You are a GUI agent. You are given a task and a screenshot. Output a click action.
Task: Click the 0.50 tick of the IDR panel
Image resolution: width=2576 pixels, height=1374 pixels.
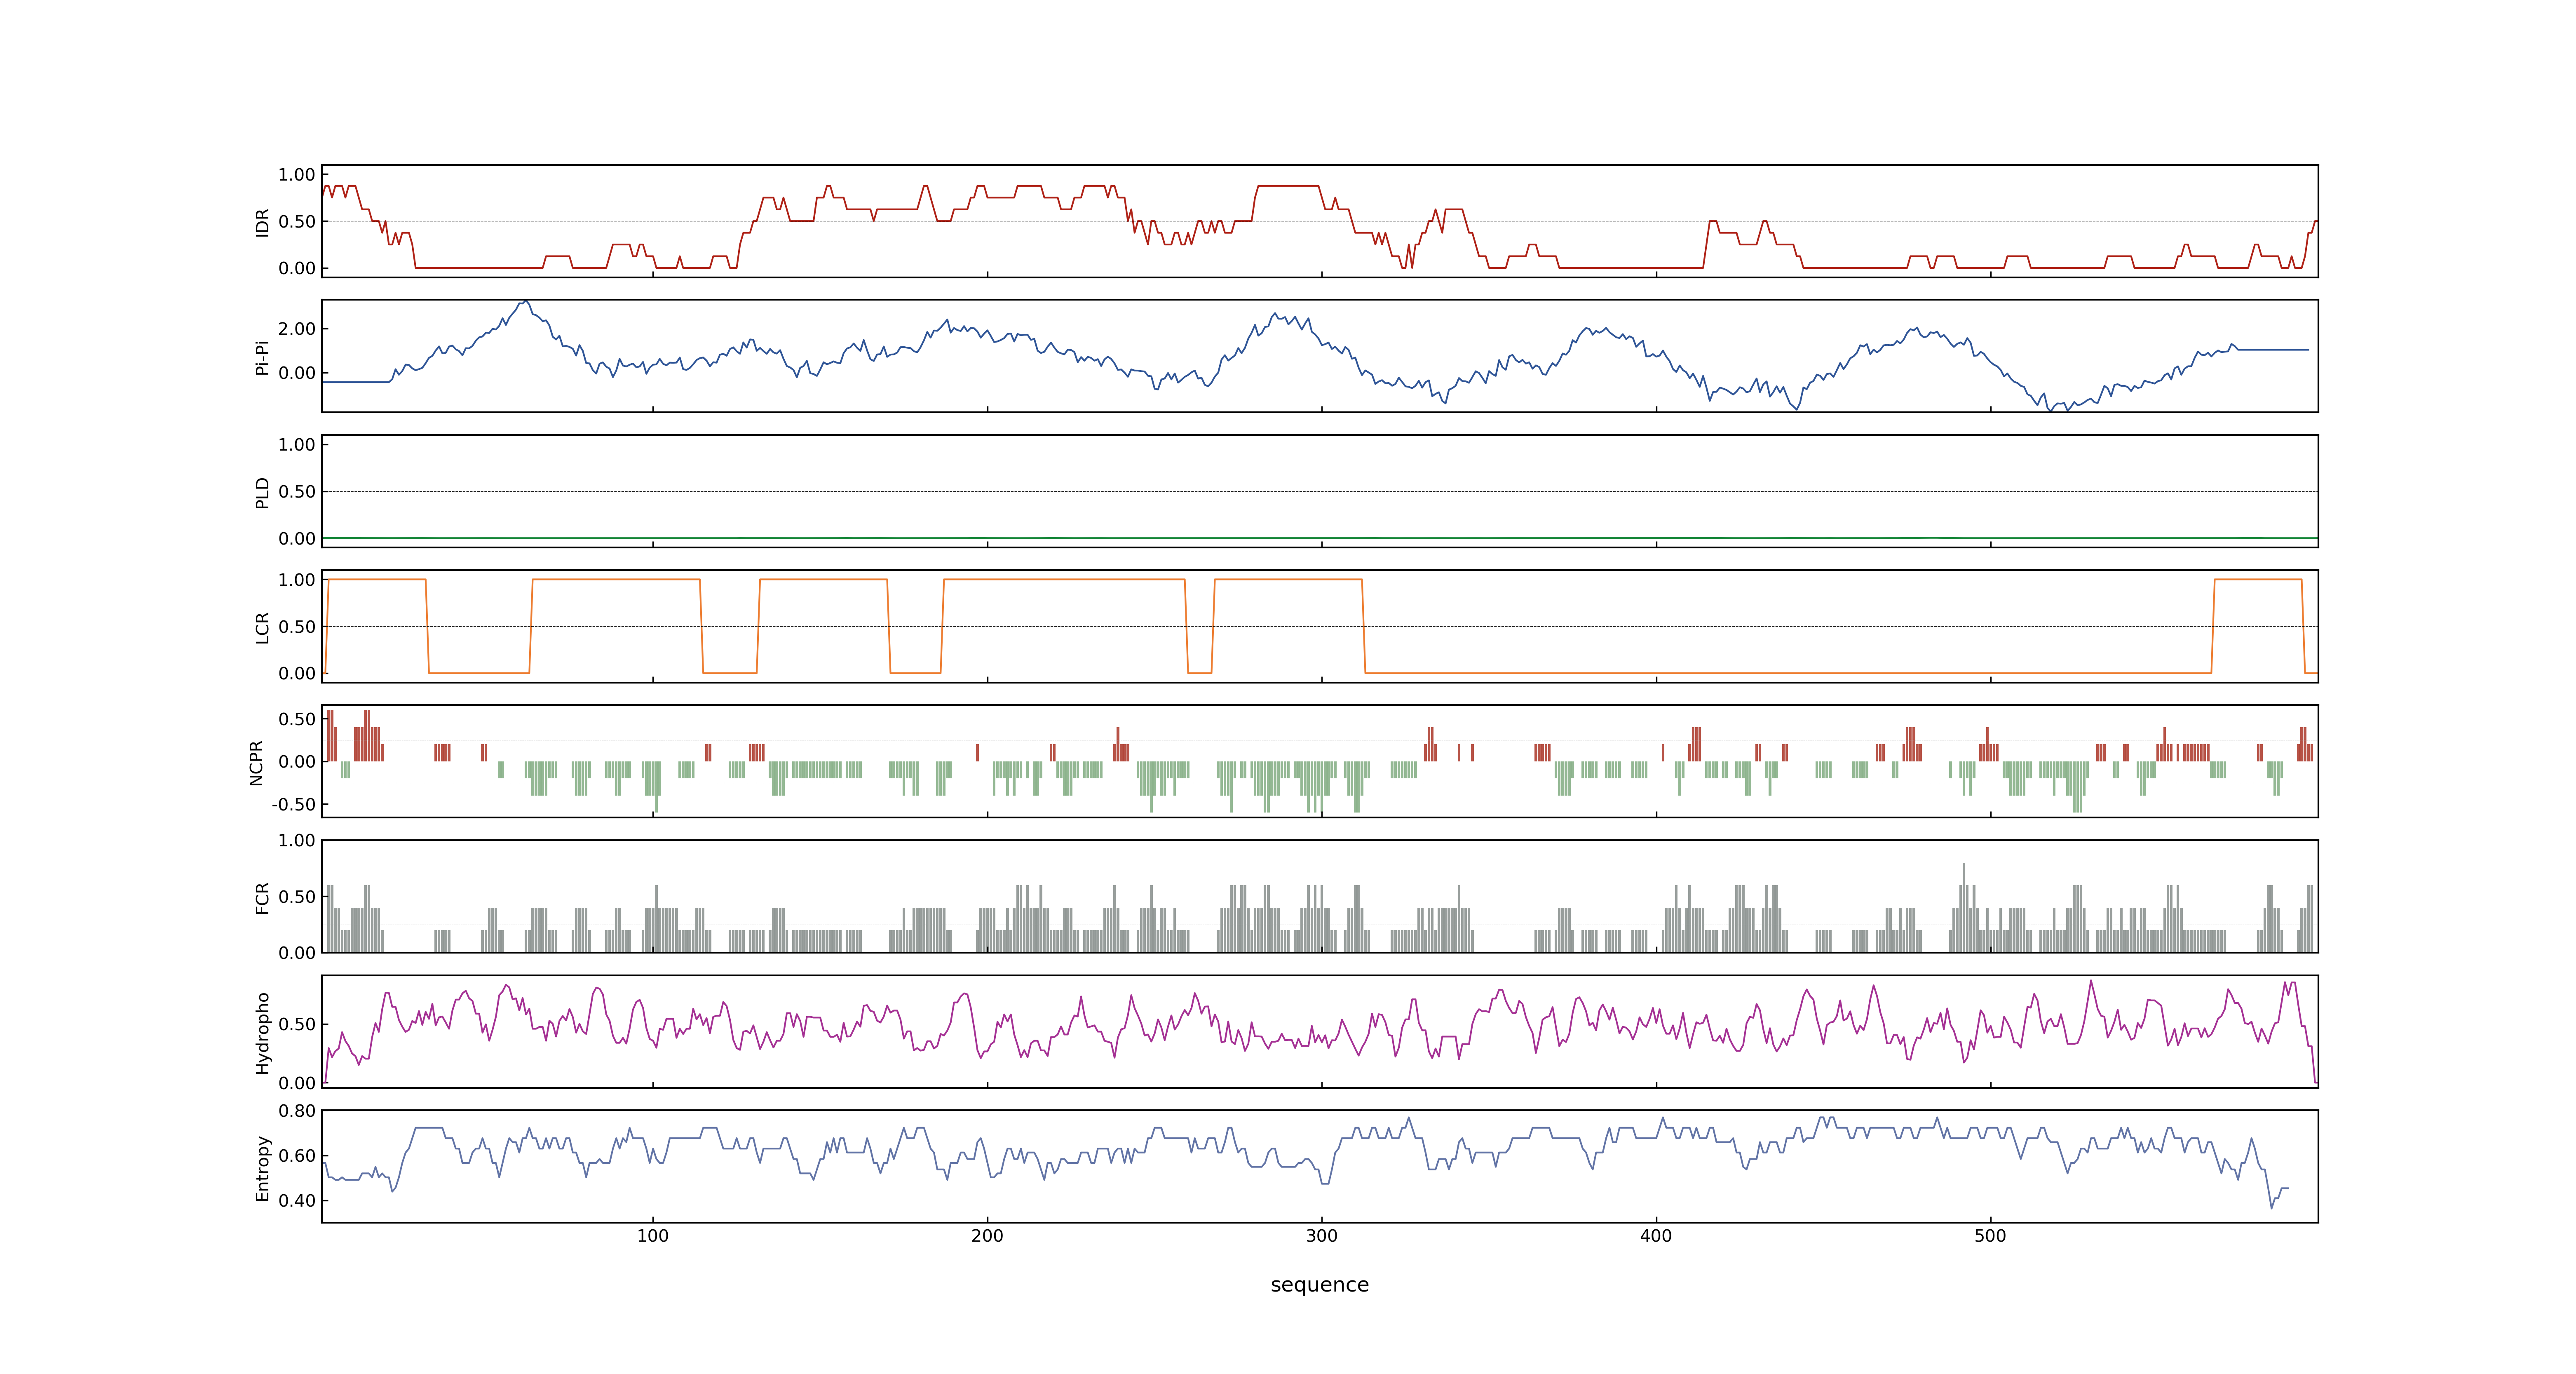pyautogui.click(x=297, y=222)
